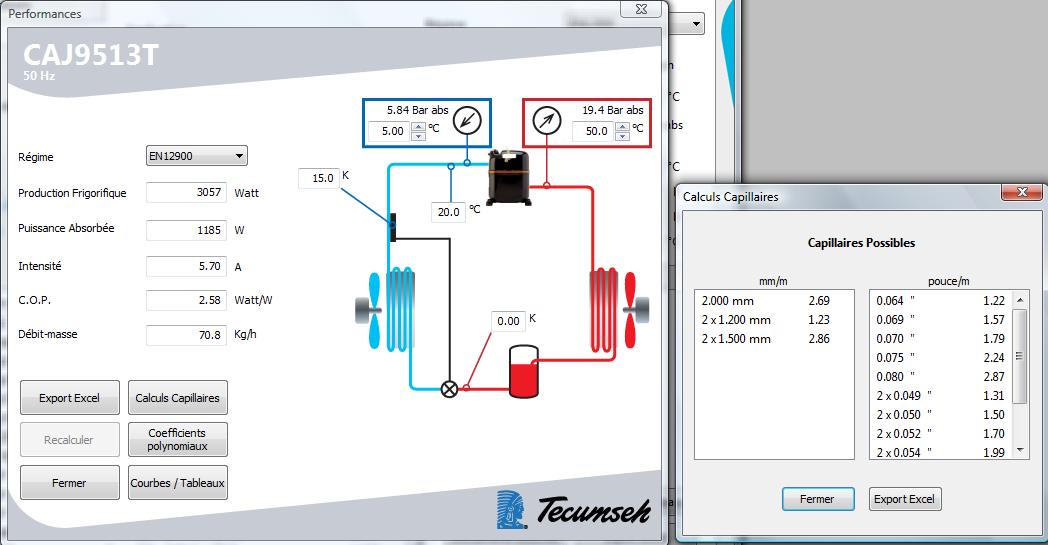Click Export Excel in Calculs Capillaires dialog
The image size is (1048, 545).
pos(905,499)
